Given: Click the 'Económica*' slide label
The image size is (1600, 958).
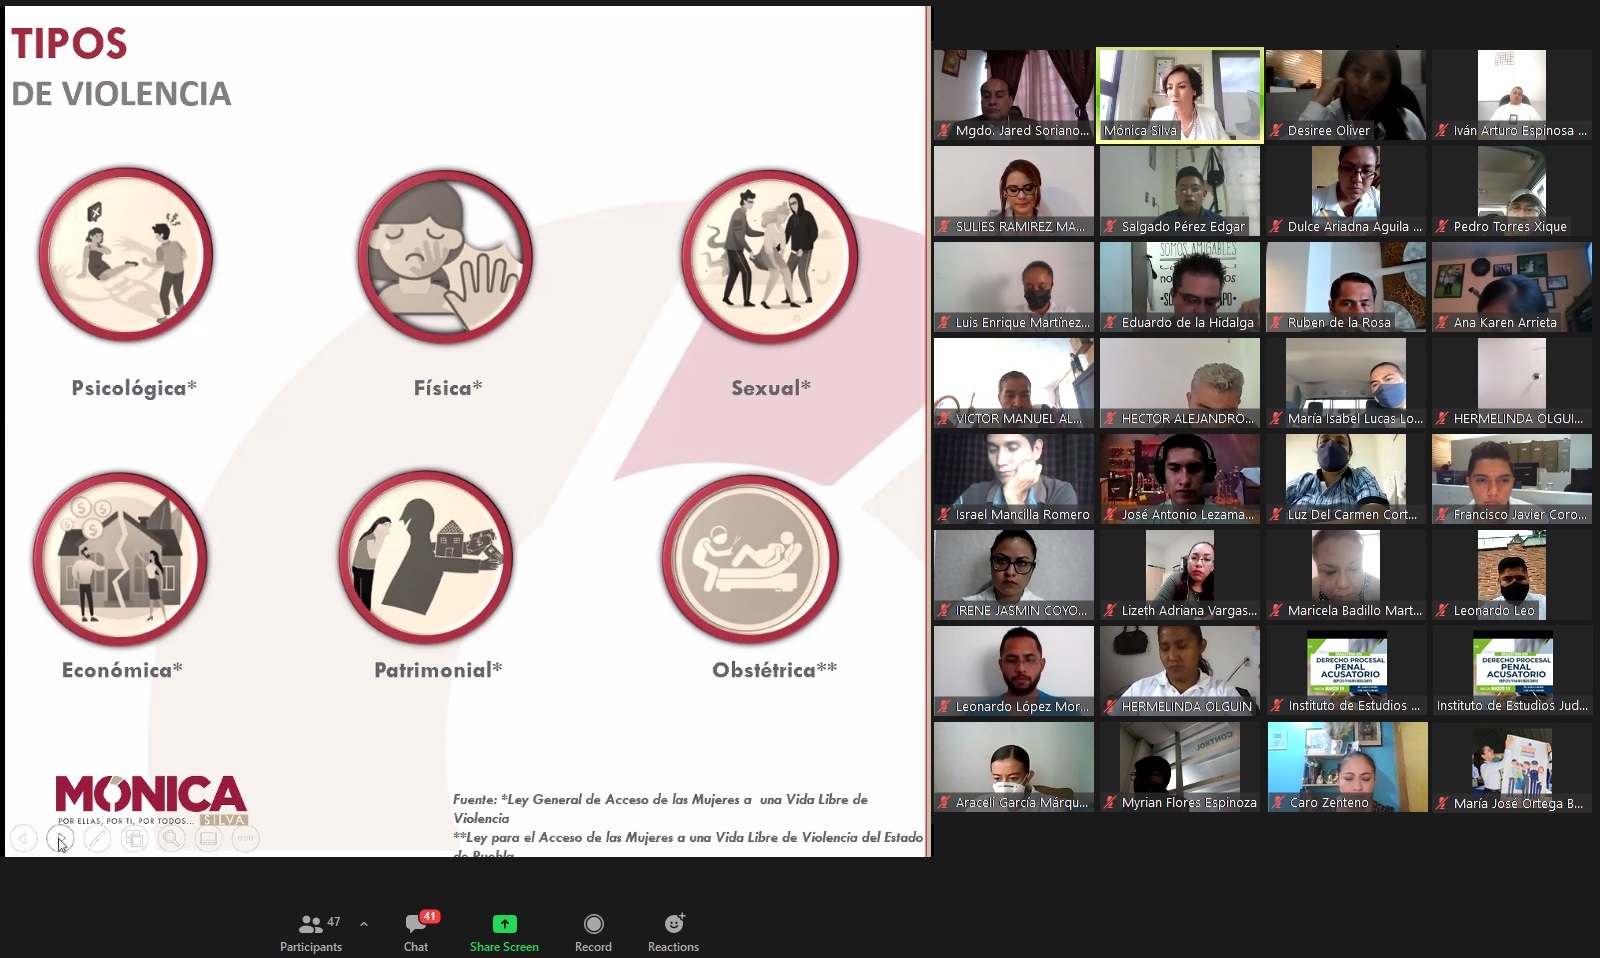Looking at the screenshot, I should [122, 670].
